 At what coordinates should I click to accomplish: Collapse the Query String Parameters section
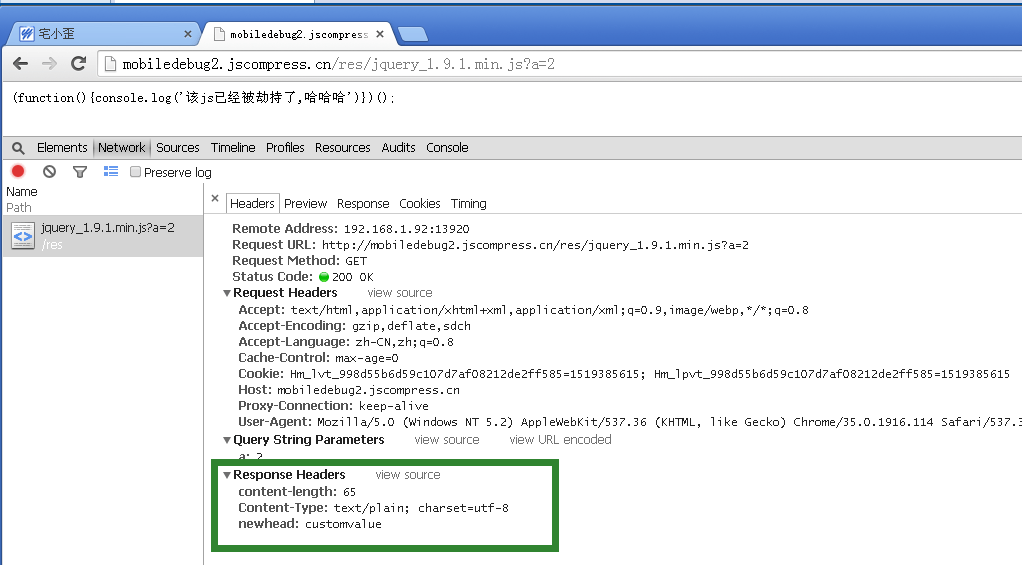227,440
